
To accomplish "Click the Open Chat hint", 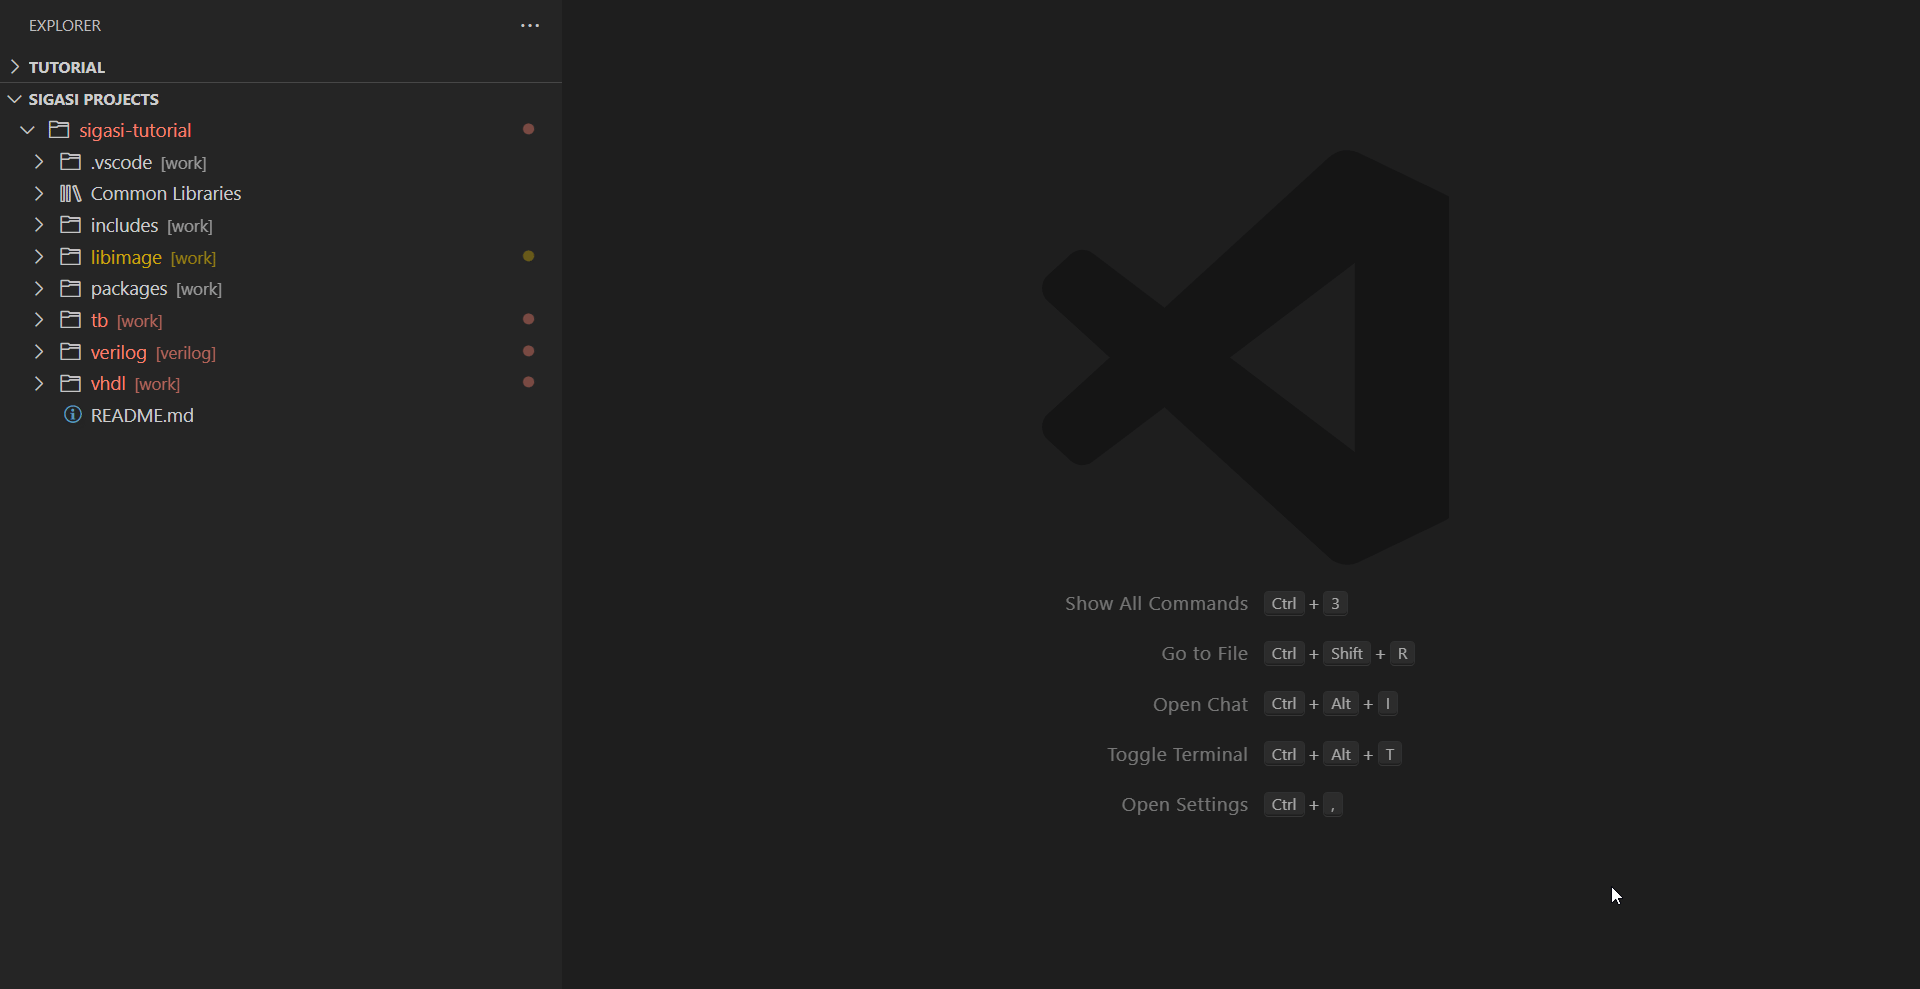I will (1200, 704).
